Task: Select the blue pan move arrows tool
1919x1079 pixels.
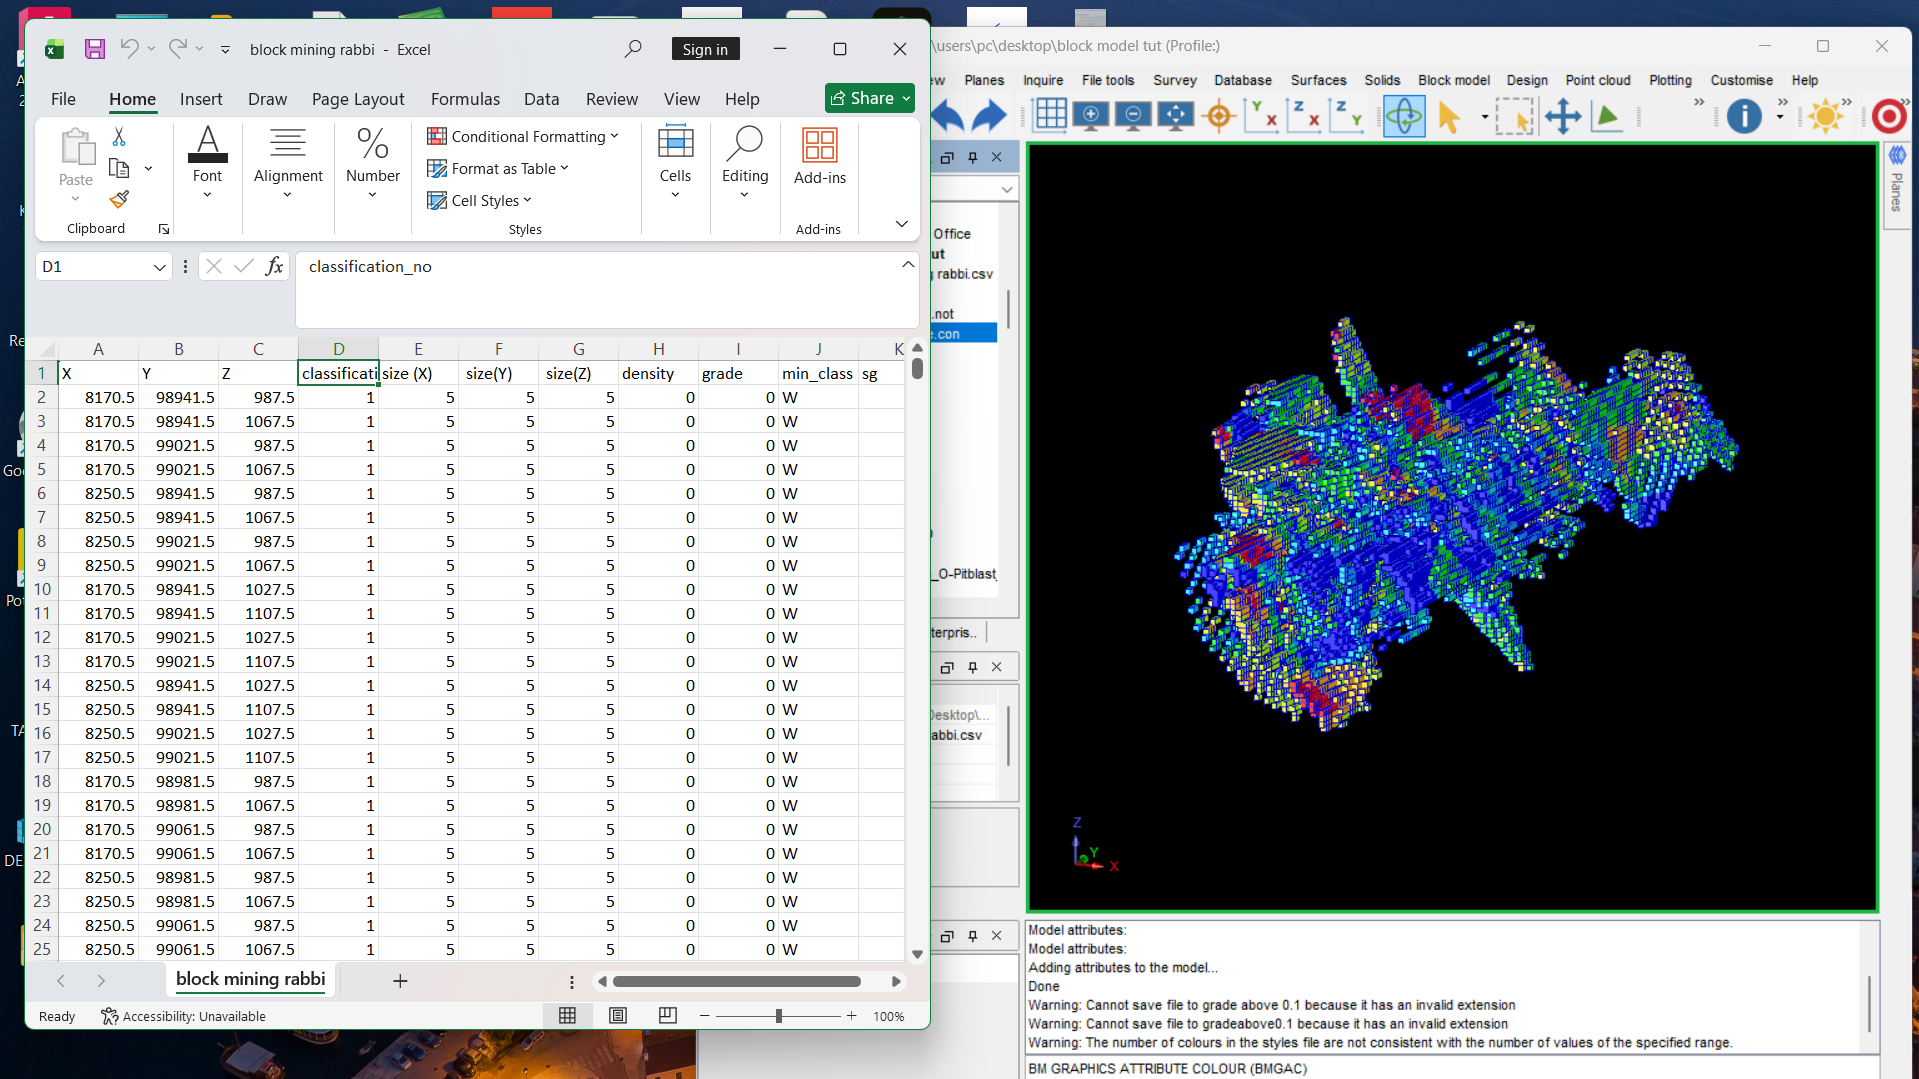Action: pyautogui.click(x=1562, y=117)
